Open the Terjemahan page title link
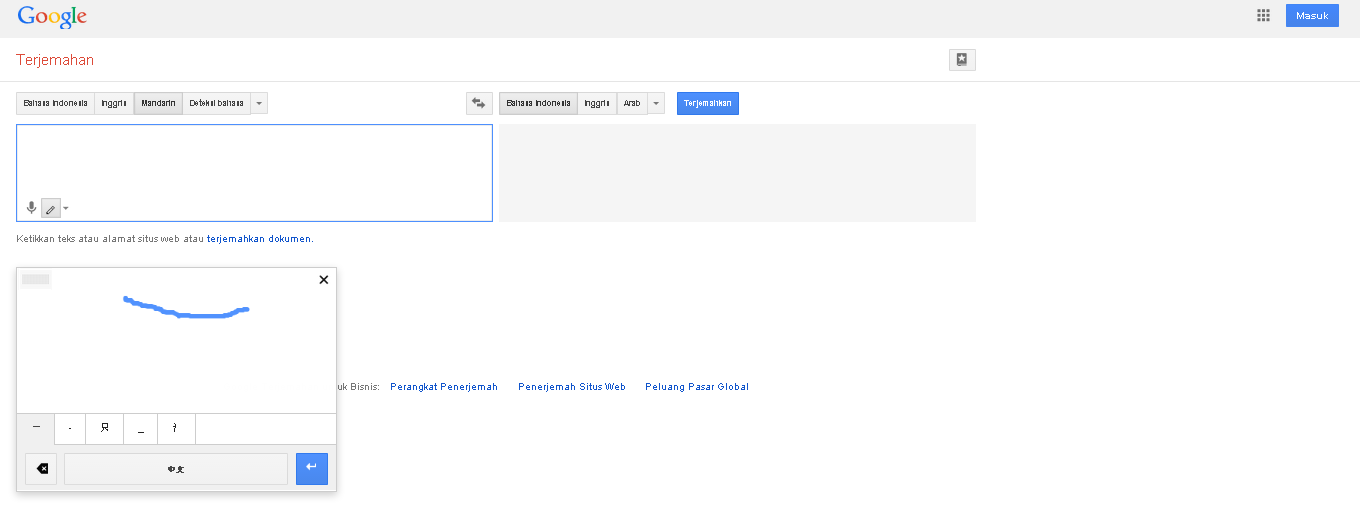The height and width of the screenshot is (512, 1360). (x=55, y=60)
